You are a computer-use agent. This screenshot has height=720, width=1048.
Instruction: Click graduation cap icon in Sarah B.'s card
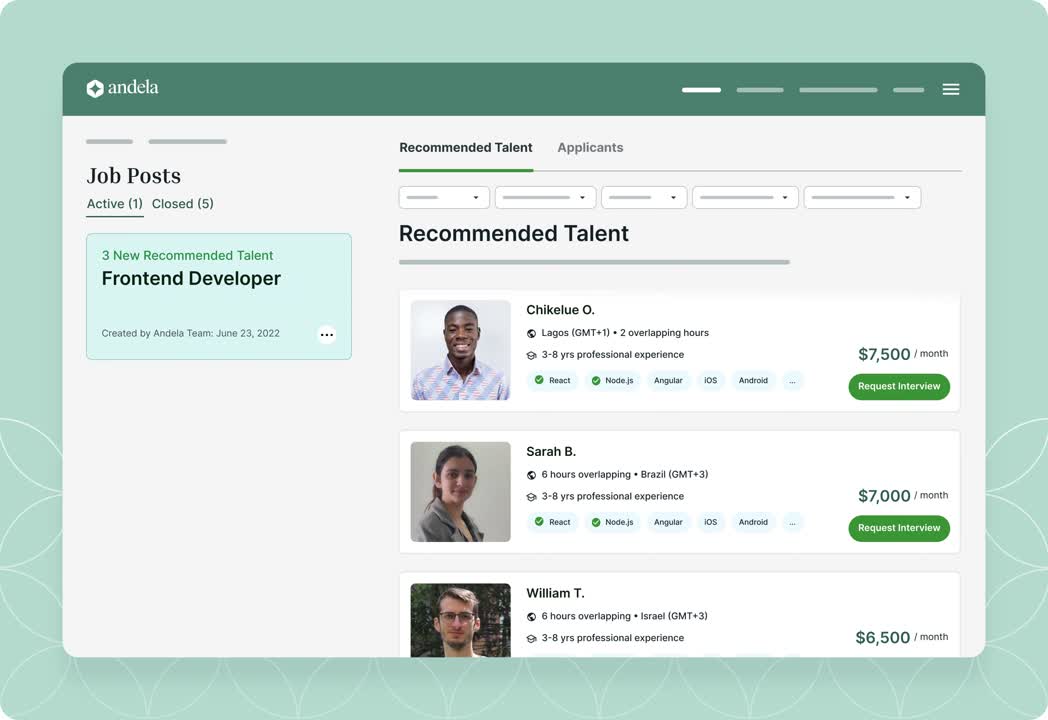[x=532, y=497]
